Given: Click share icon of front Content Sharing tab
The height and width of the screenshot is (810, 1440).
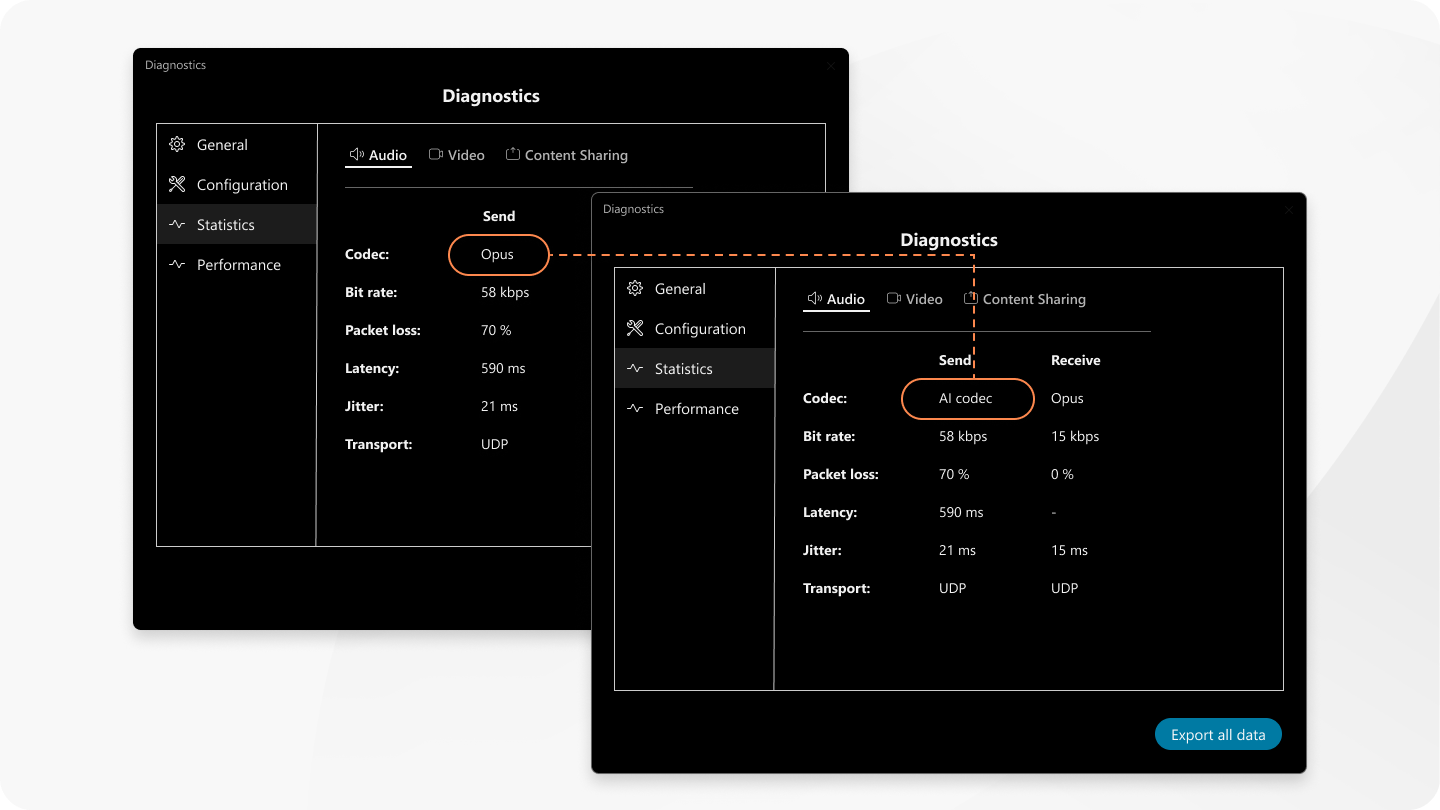Looking at the screenshot, I should 971,298.
